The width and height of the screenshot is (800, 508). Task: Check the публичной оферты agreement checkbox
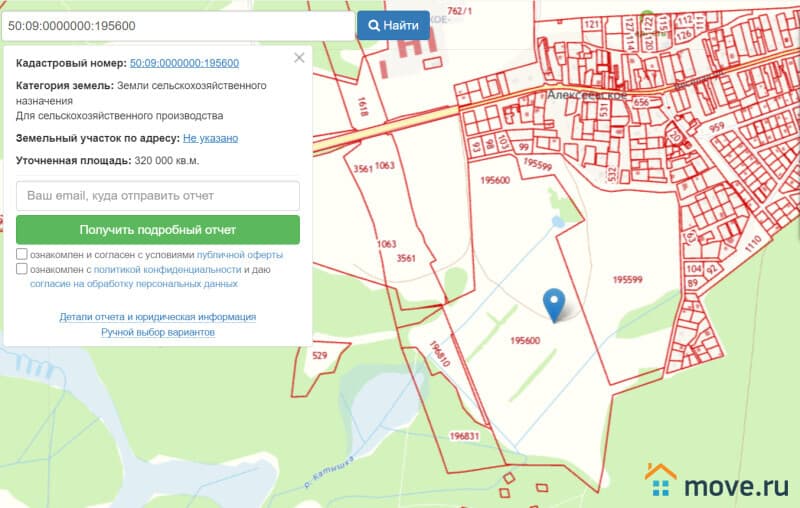pos(22,255)
